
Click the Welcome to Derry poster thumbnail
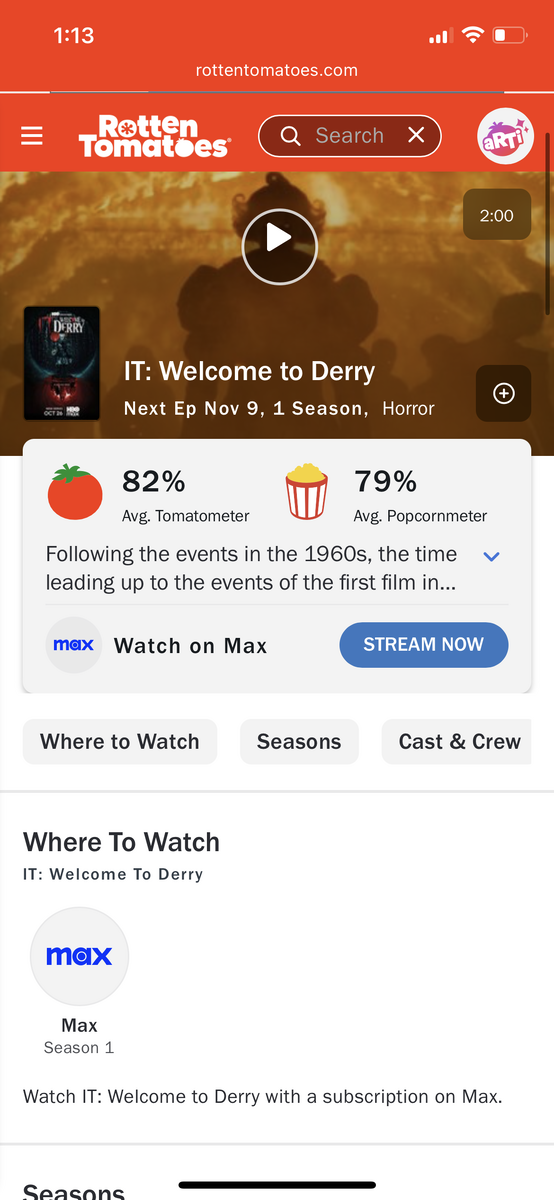[62, 363]
